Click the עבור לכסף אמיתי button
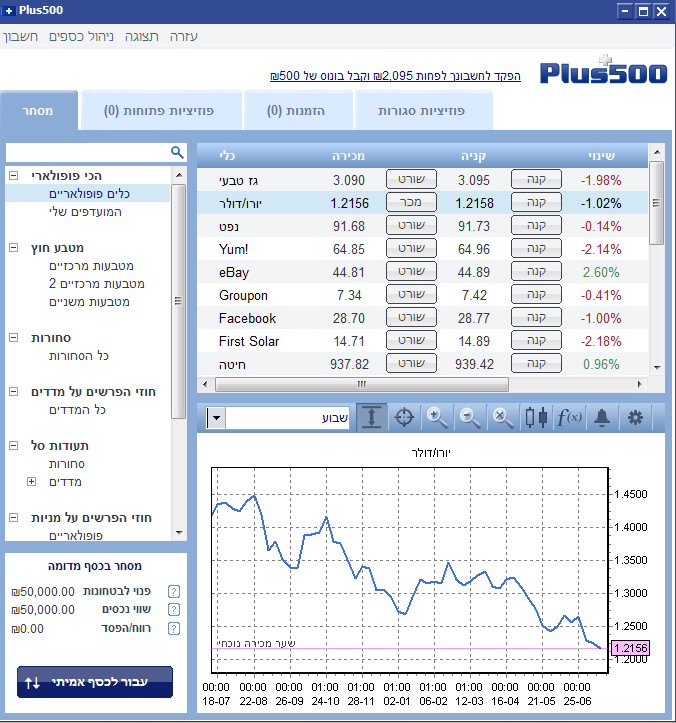Viewport: 676px width, 723px height. point(95,682)
